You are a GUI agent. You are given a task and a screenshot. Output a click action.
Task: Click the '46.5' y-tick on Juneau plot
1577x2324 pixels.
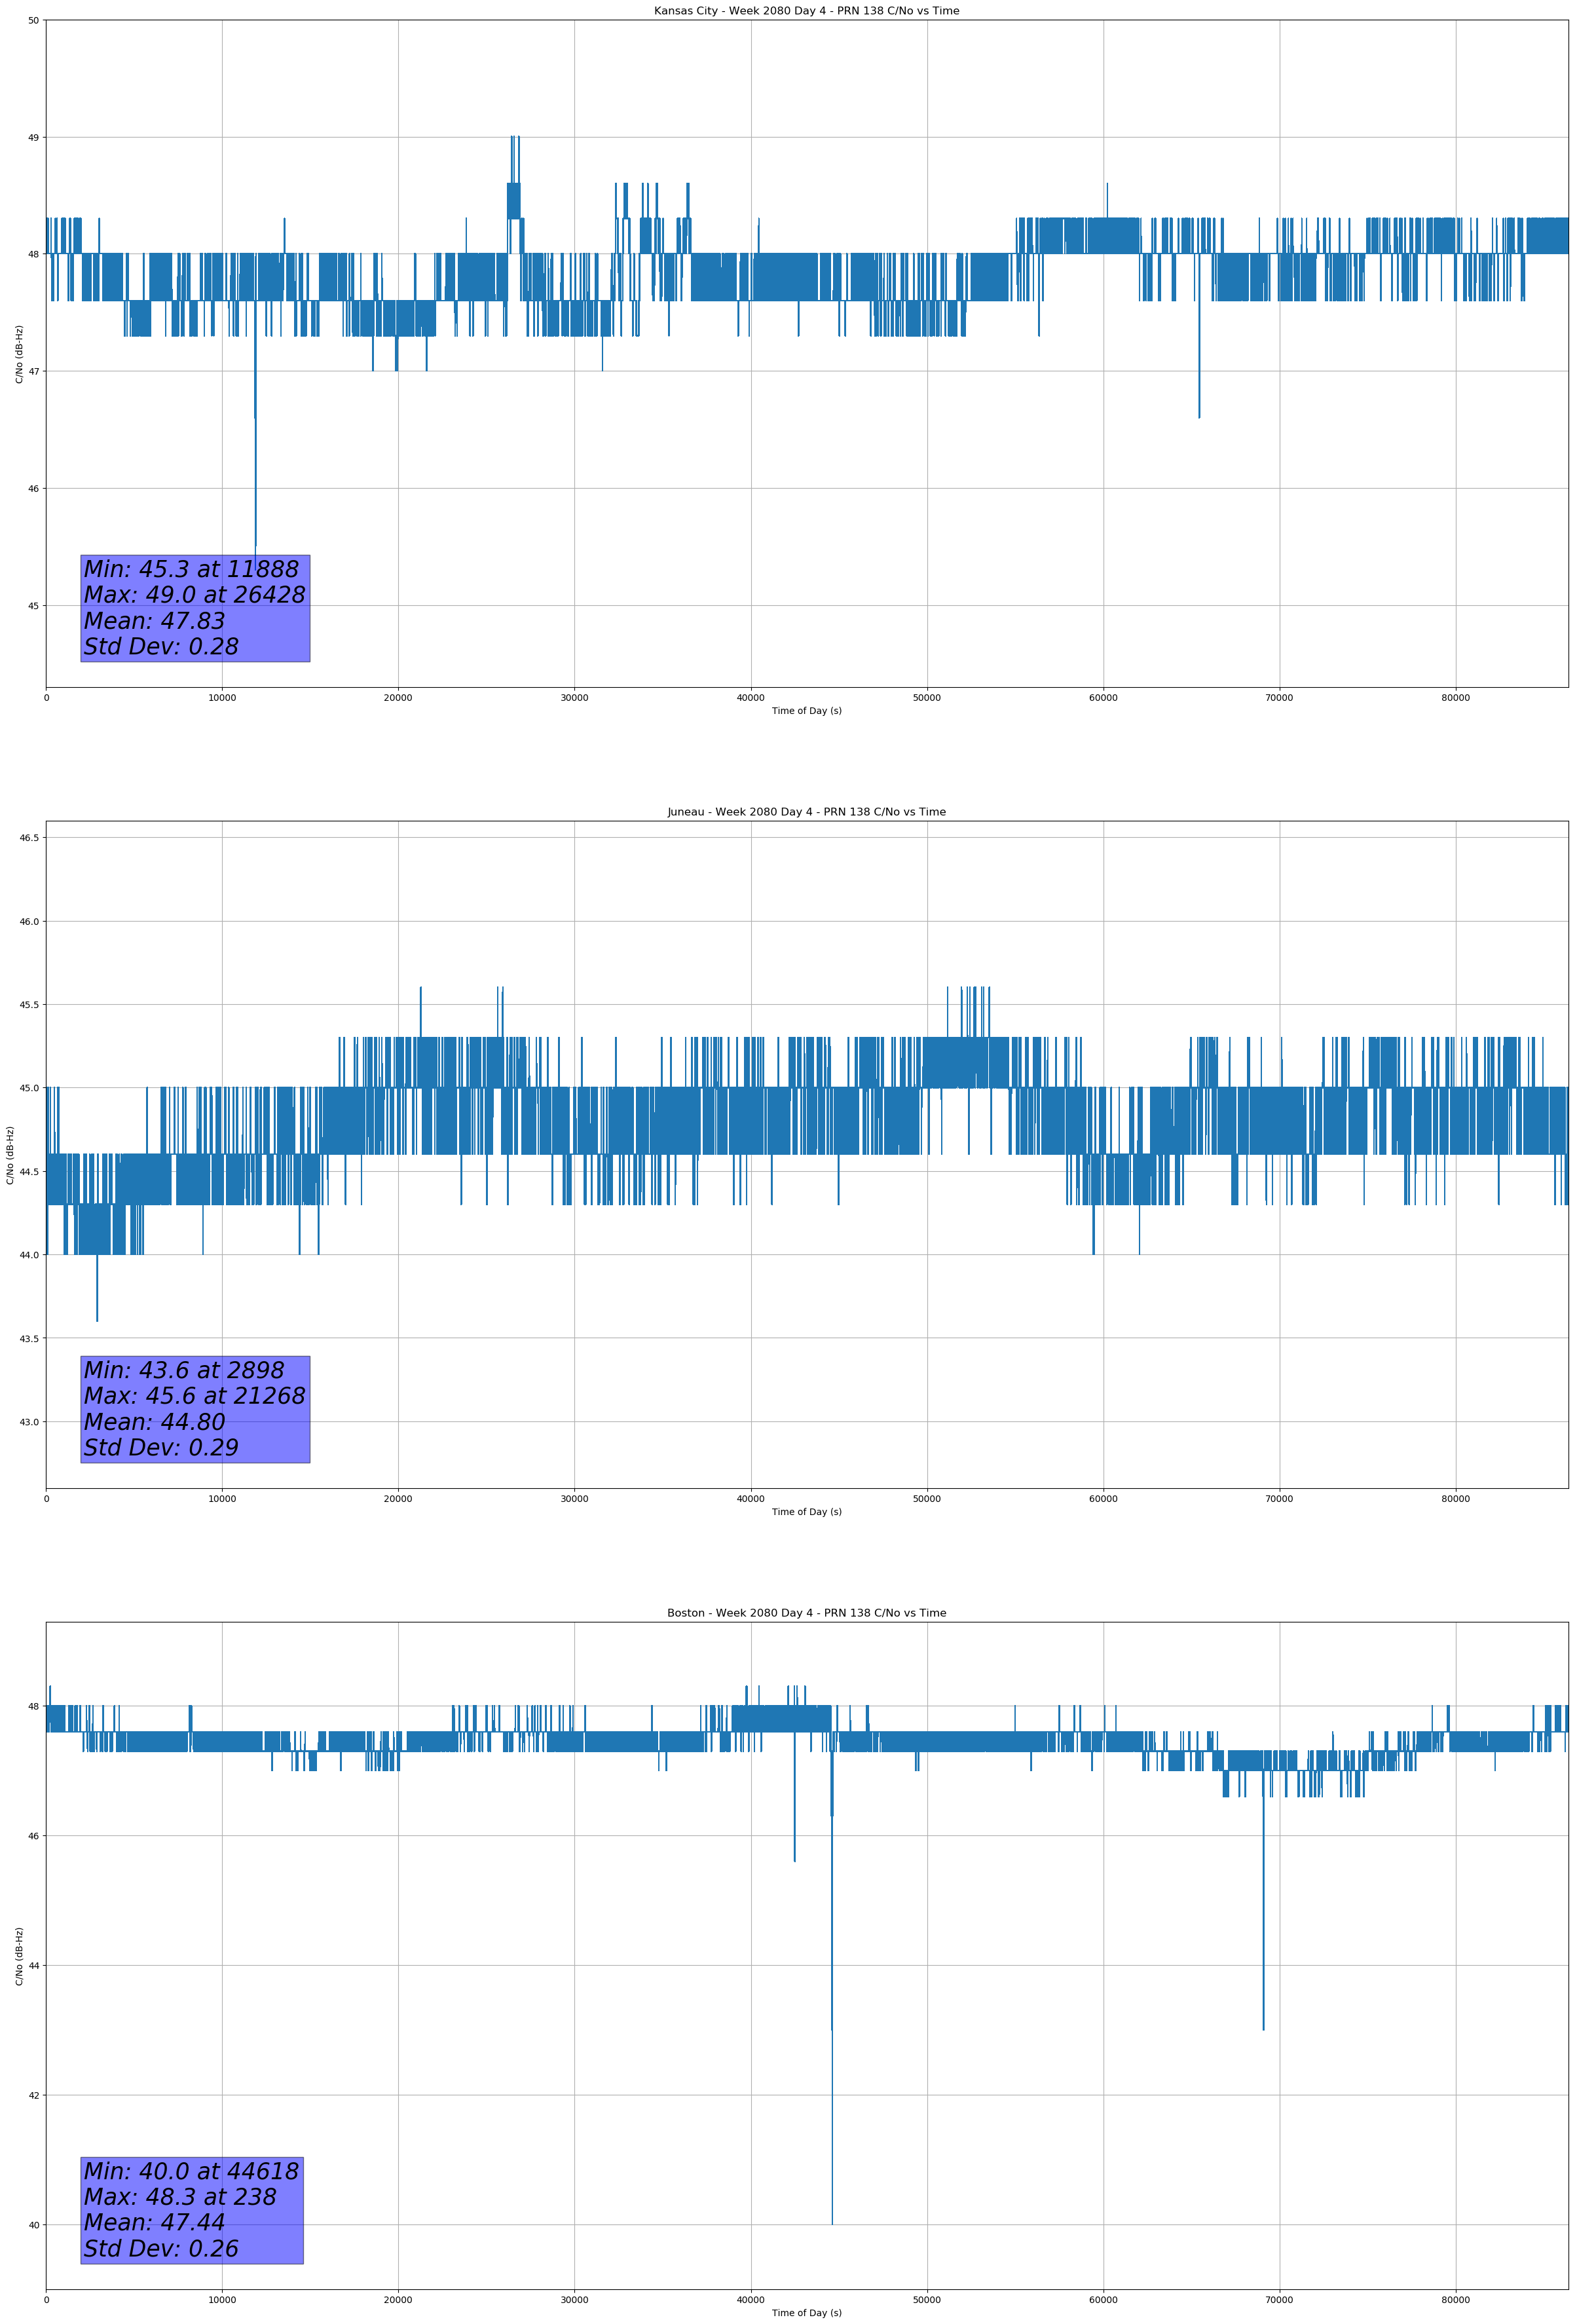click(29, 838)
